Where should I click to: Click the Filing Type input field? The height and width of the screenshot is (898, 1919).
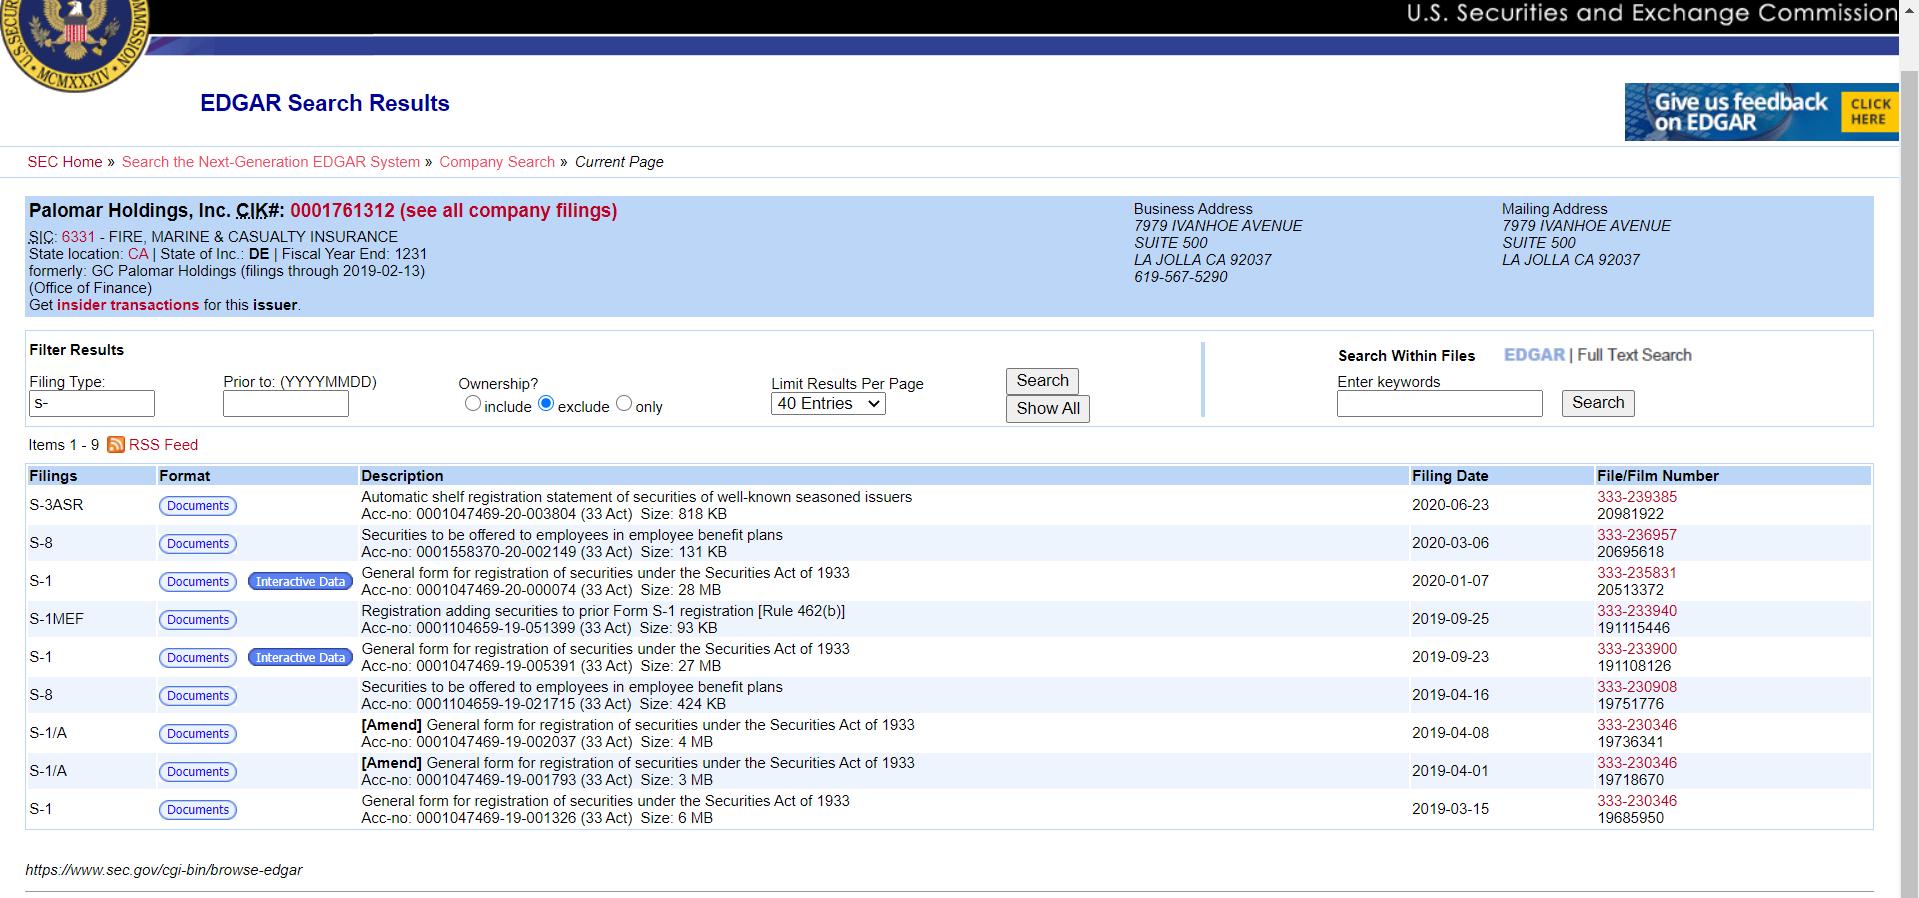coord(92,404)
